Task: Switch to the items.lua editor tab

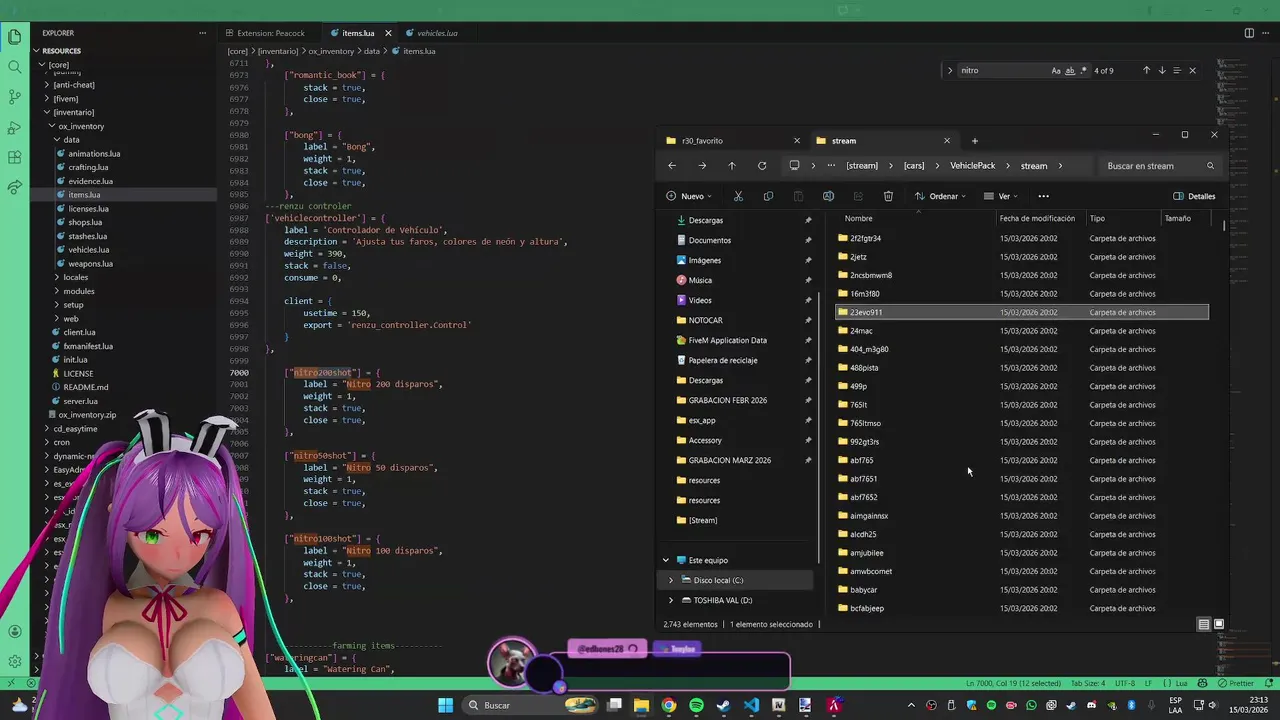Action: pos(358,33)
